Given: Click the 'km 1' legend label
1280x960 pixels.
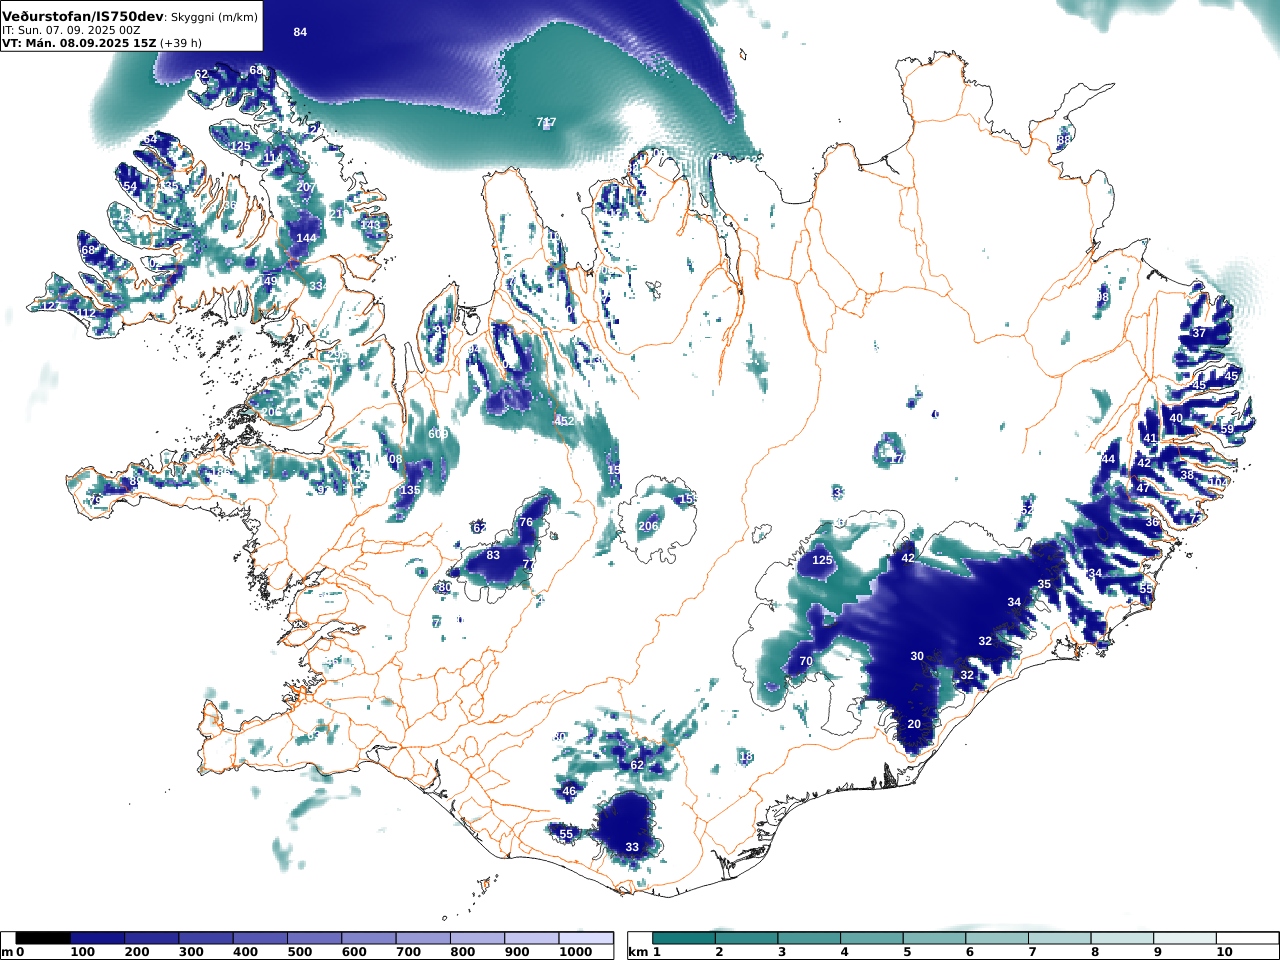Looking at the screenshot, I should 644,952.
